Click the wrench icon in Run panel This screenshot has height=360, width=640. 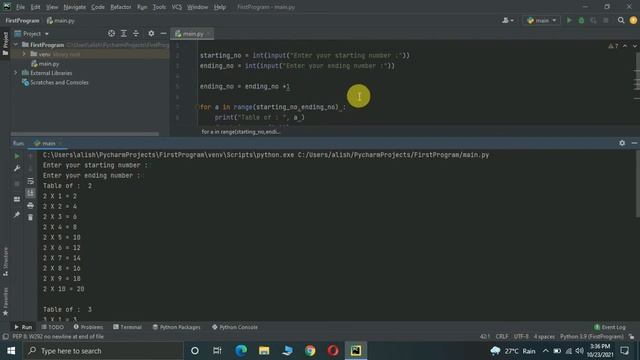[x=17, y=168]
